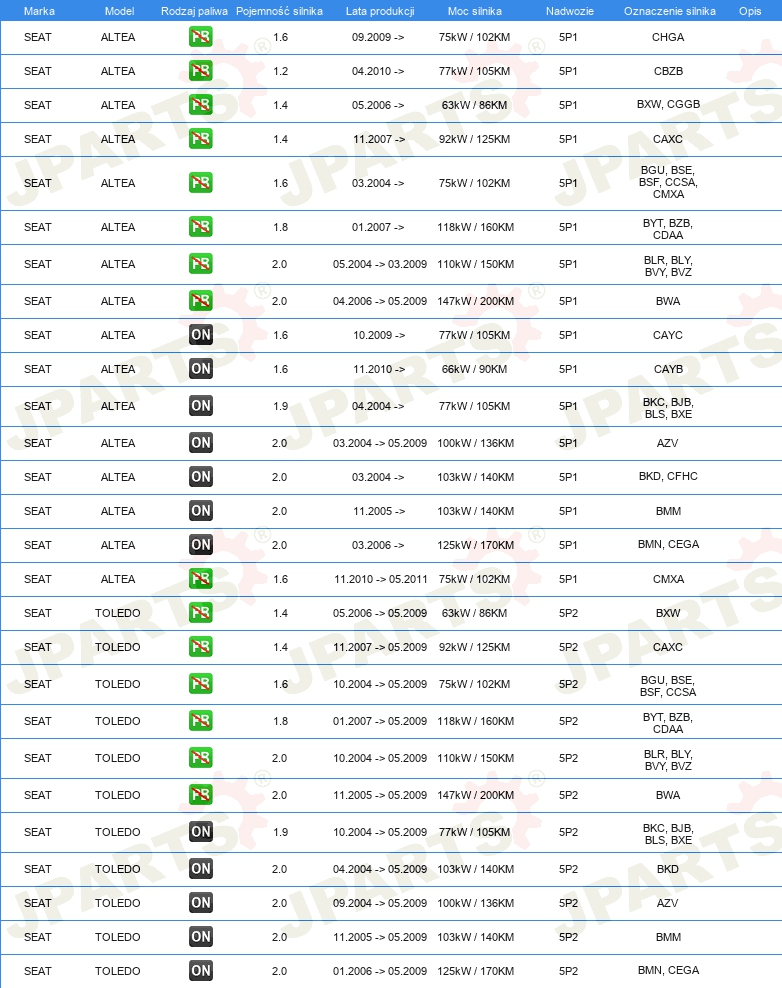Click the petrol icon for Toledo 2.0 150KM
The width and height of the screenshot is (782, 988).
point(200,758)
